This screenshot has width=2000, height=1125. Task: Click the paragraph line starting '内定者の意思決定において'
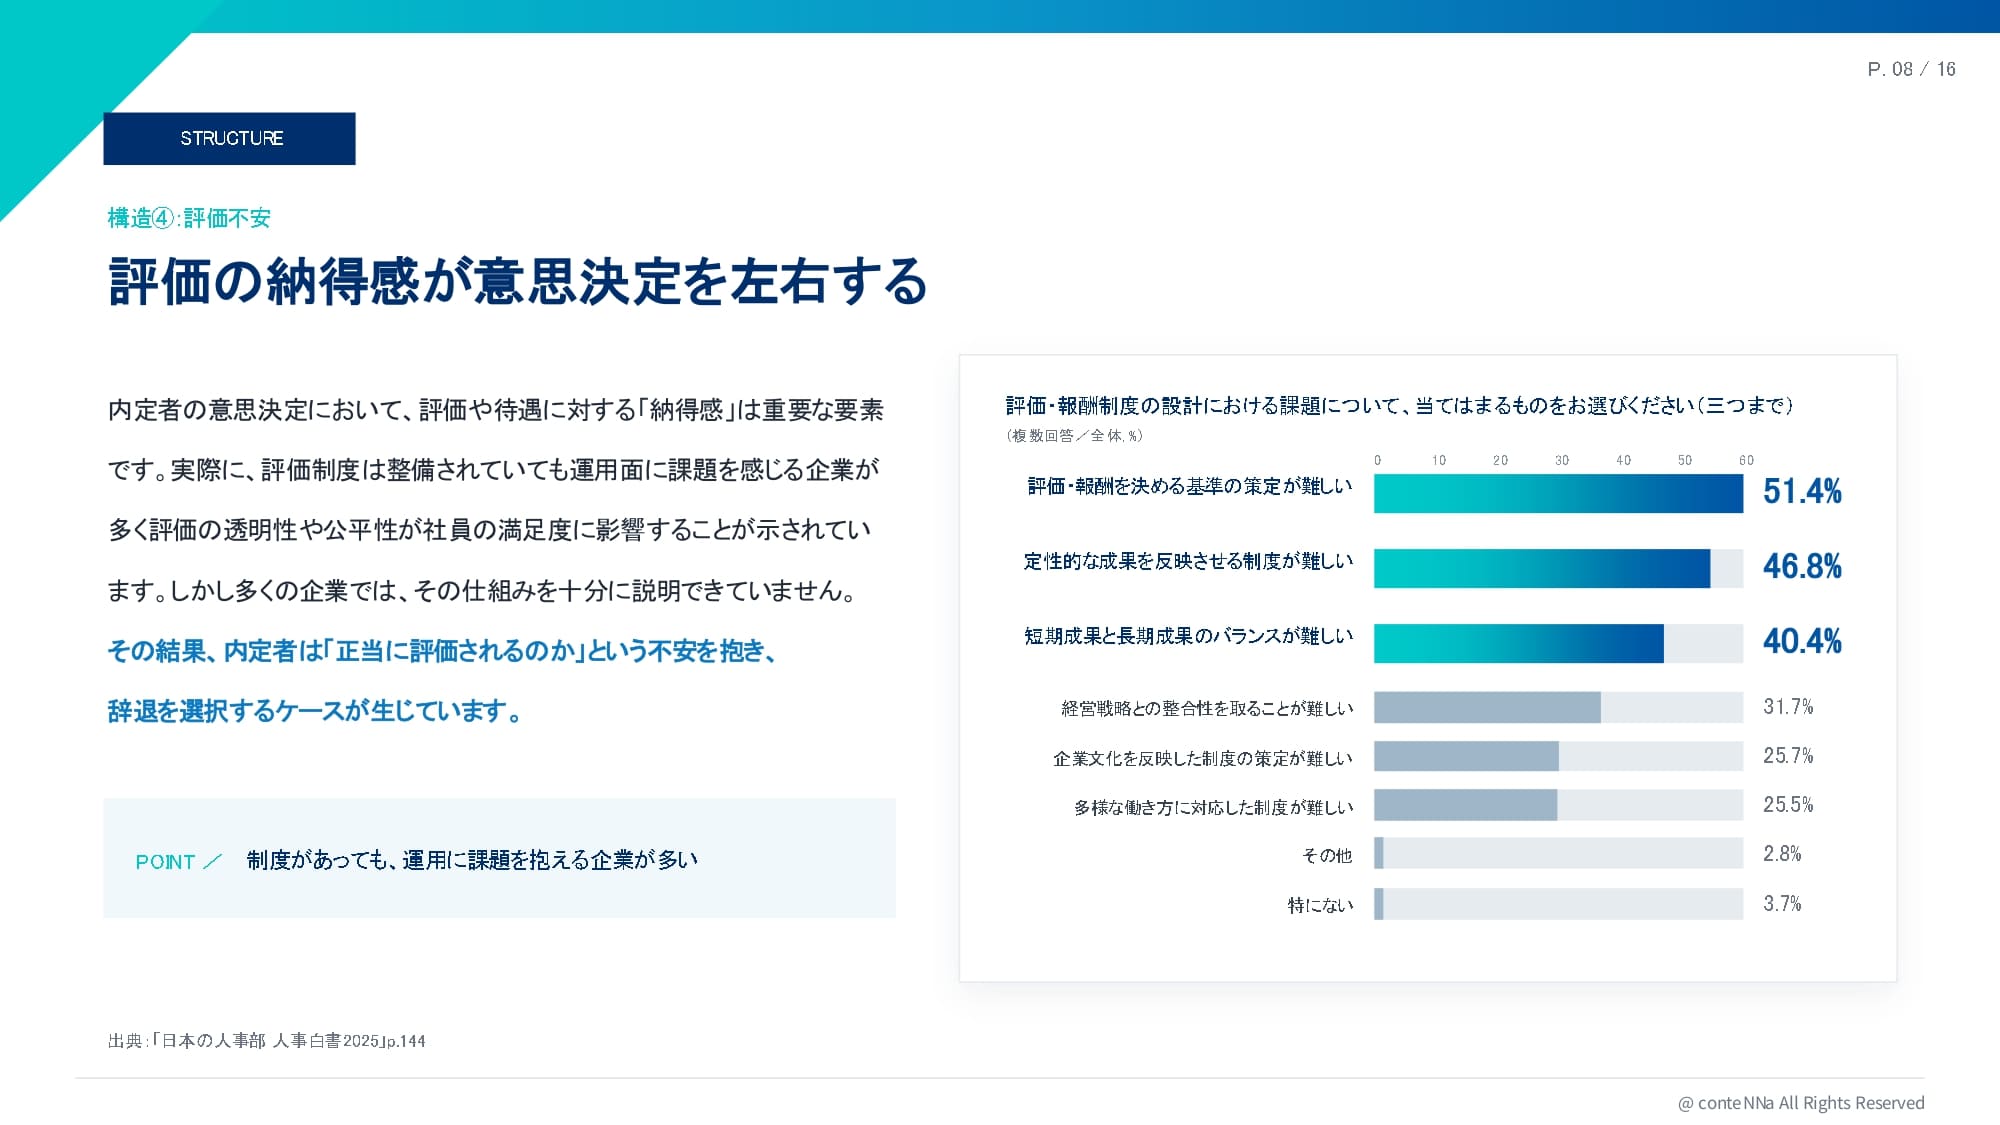495,410
